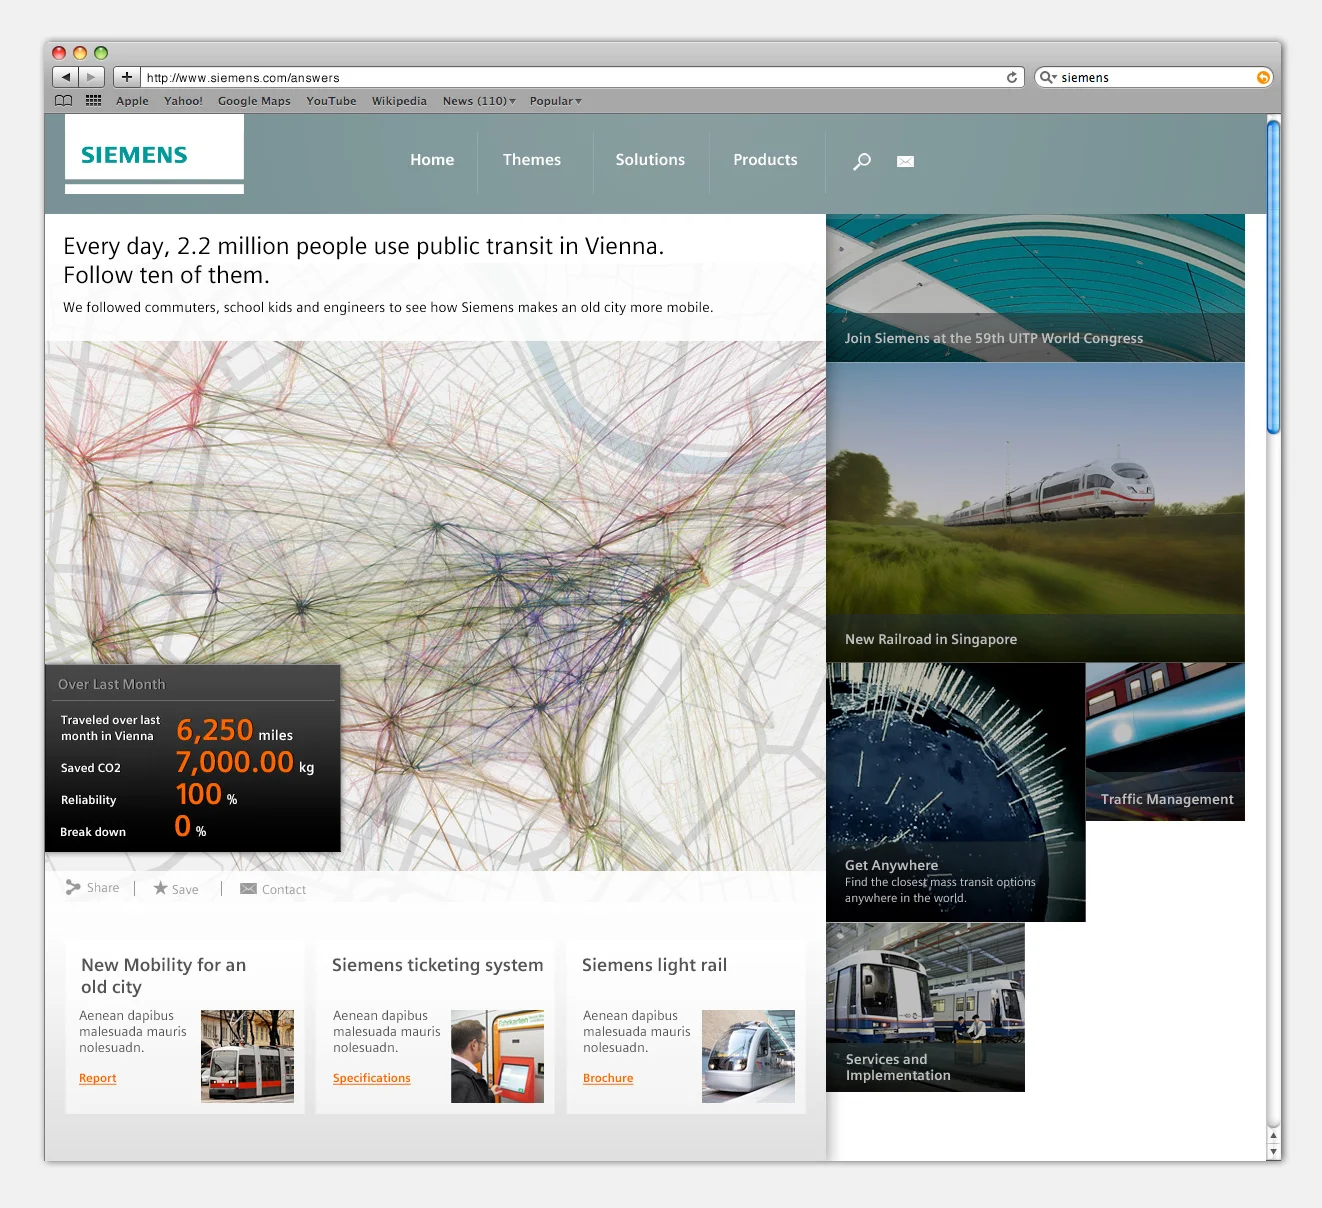Open the search engine magnifier dropdown
Viewport: 1322px width, 1208px height.
coord(1048,77)
